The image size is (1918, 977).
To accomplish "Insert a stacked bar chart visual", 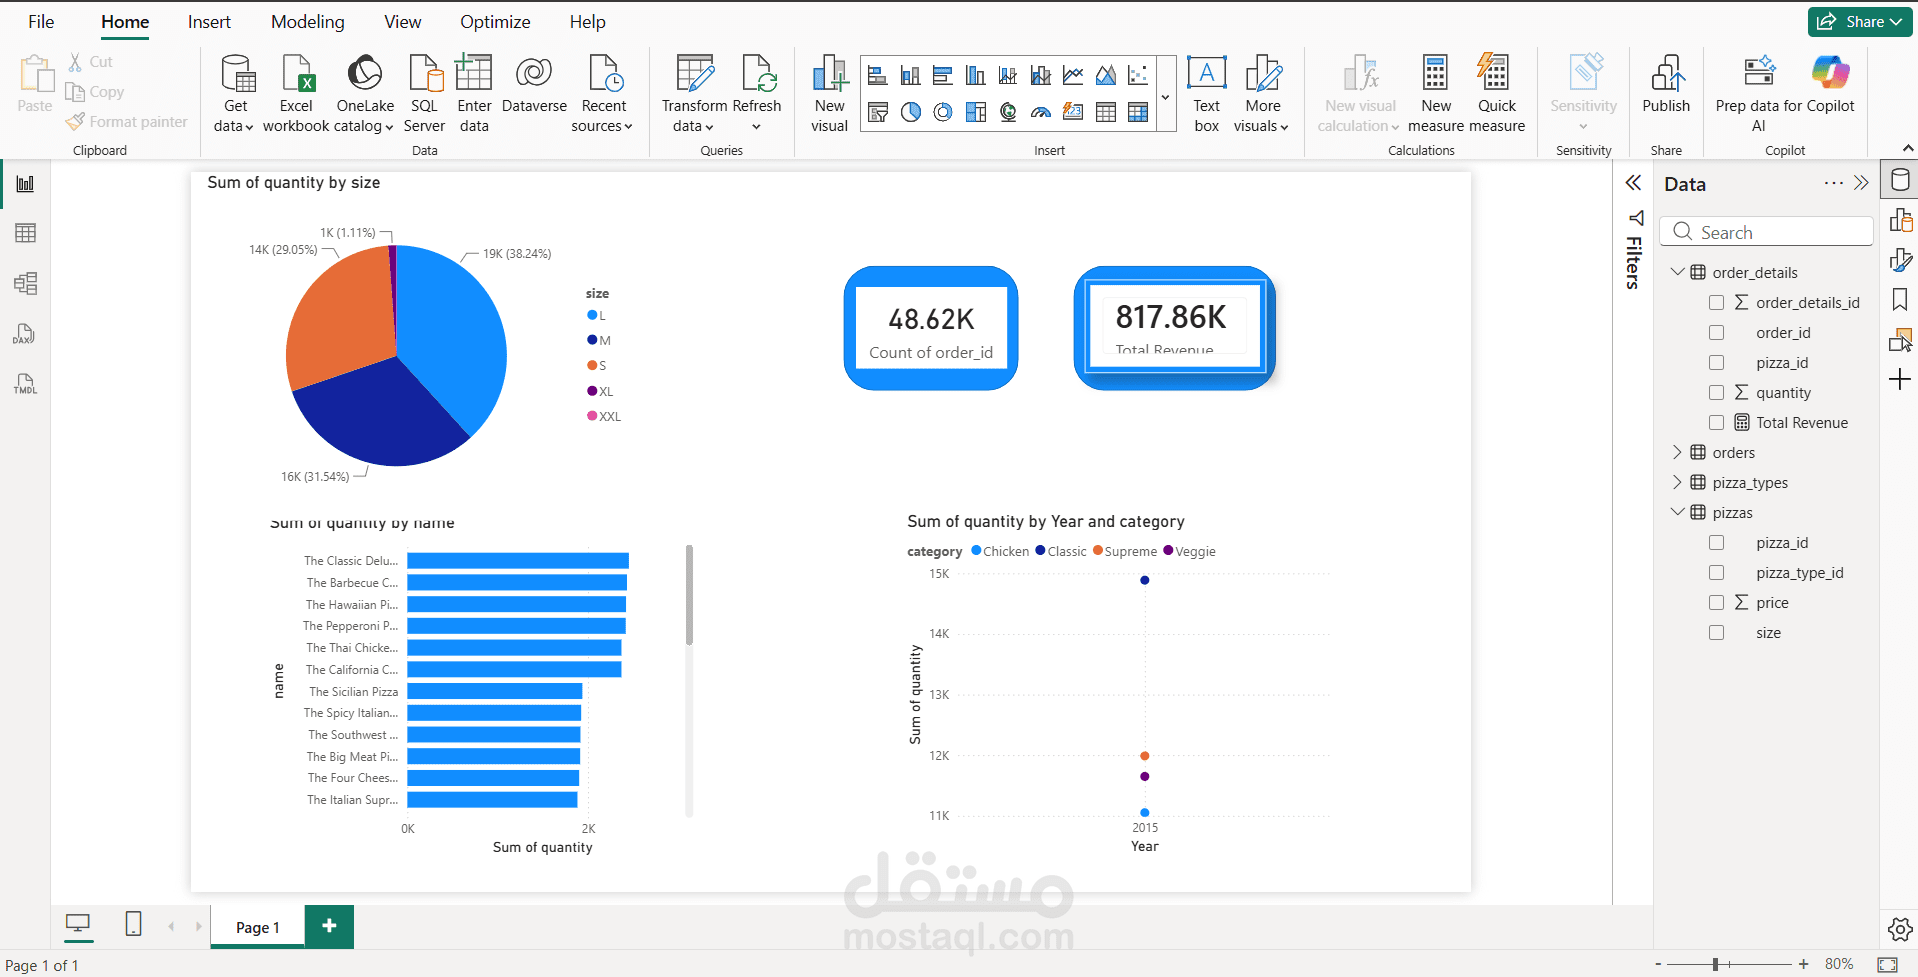I will point(877,75).
